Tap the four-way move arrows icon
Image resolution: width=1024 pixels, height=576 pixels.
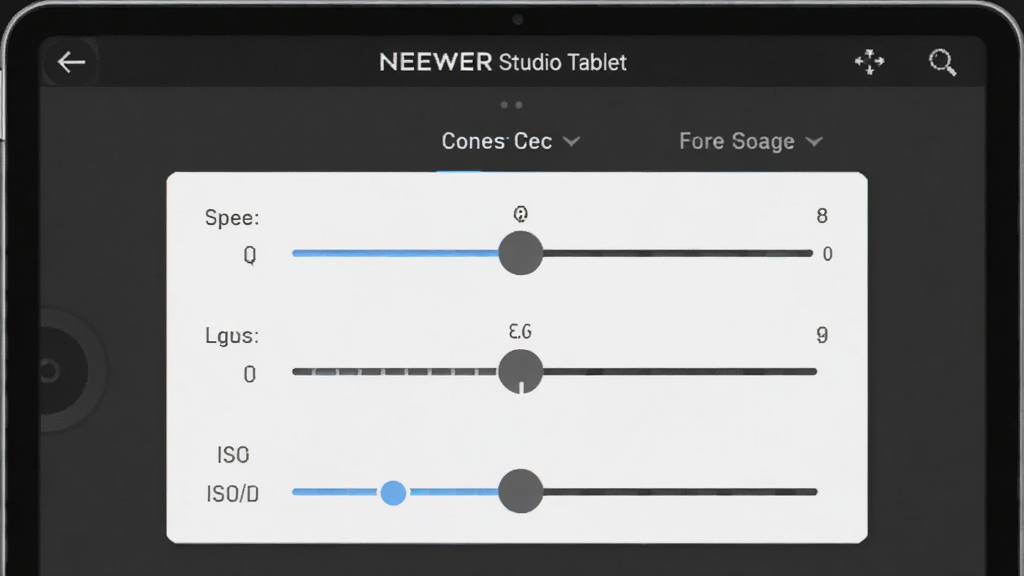pyautogui.click(x=869, y=62)
